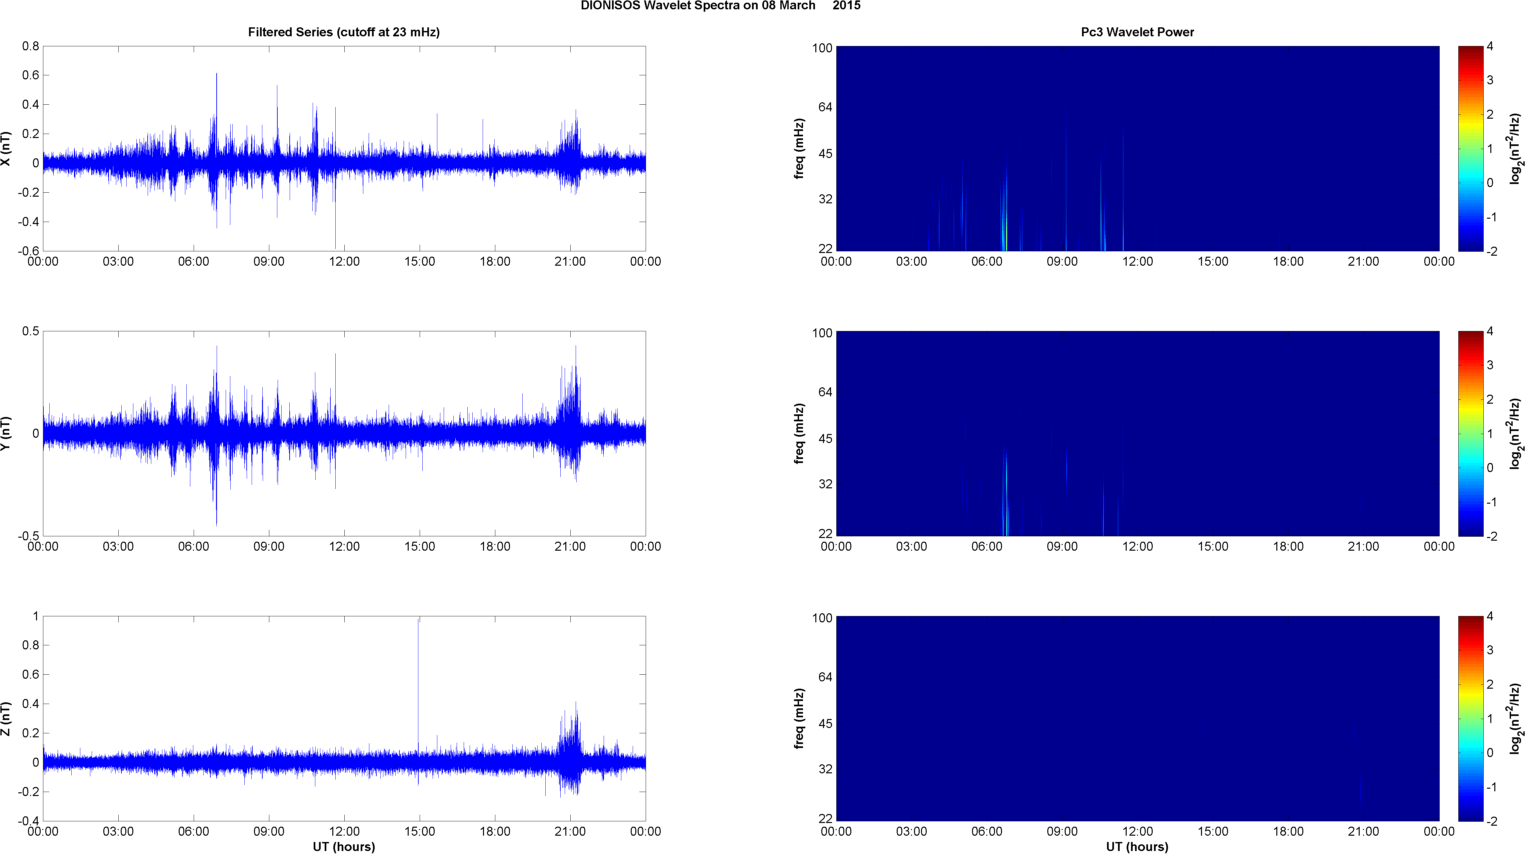This screenshot has height=854, width=1525.
Task: Click the 64 frequency tick of the middle spectrogram
Action: pyautogui.click(x=825, y=392)
